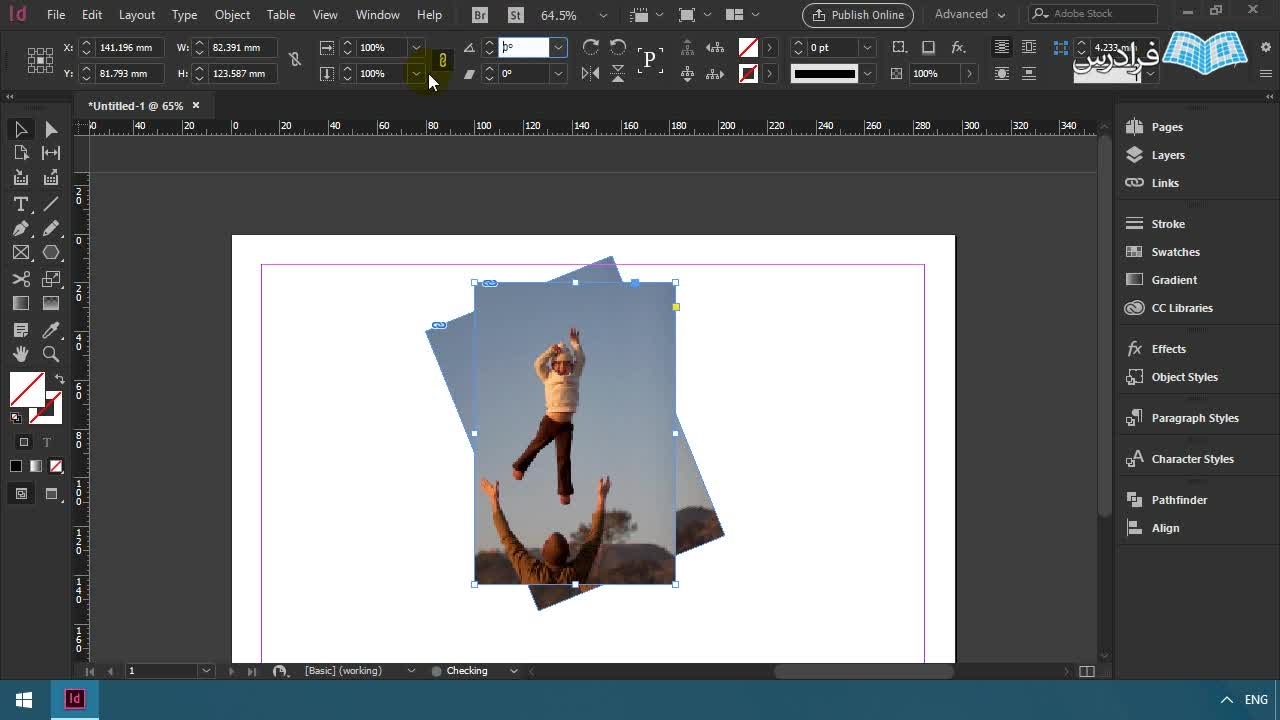Select the Hand tool

point(20,354)
